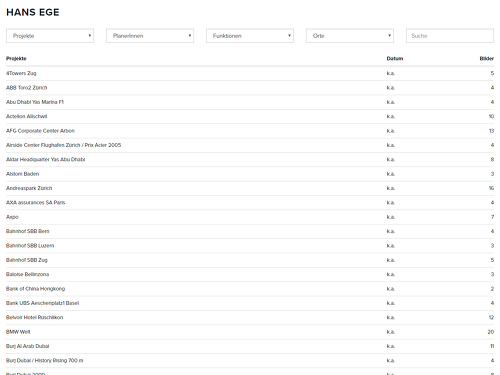Open the Baloise Bellinzona project

(x=27, y=274)
